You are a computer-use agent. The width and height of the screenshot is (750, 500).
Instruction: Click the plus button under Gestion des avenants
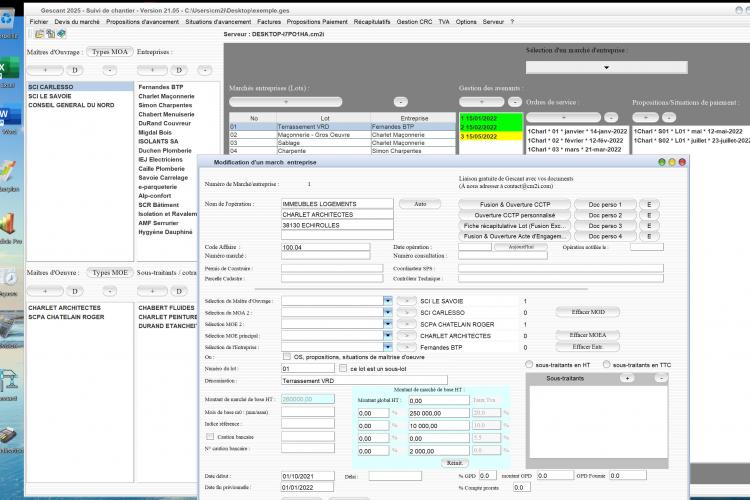(x=482, y=102)
